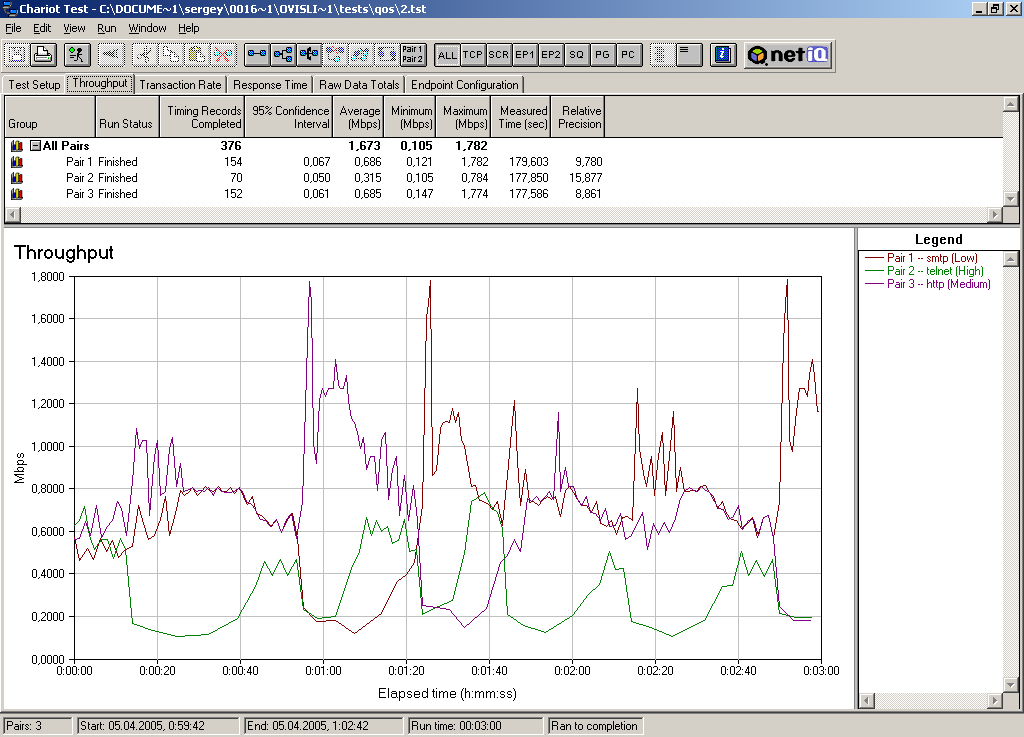Click the blue Info toolbar icon

tap(725, 55)
